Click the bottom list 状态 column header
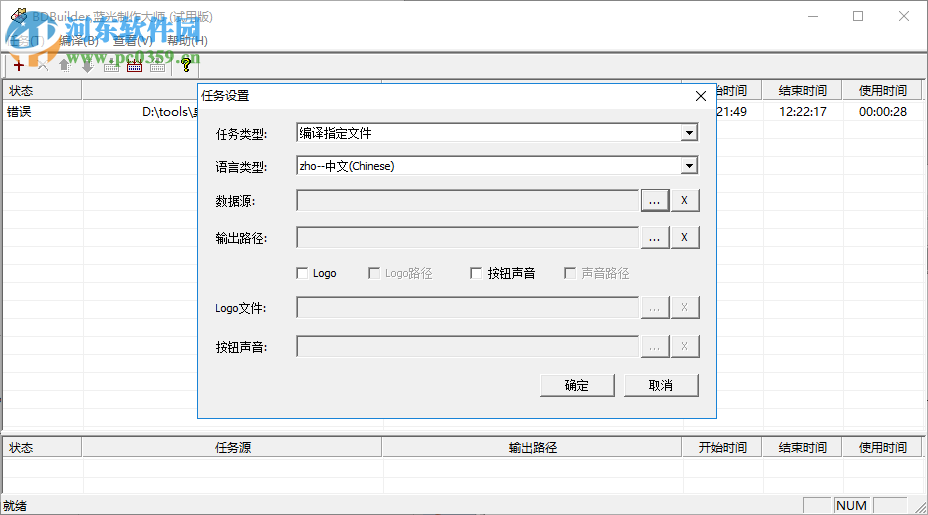Screen dimensions: 928x515 tap(42, 448)
